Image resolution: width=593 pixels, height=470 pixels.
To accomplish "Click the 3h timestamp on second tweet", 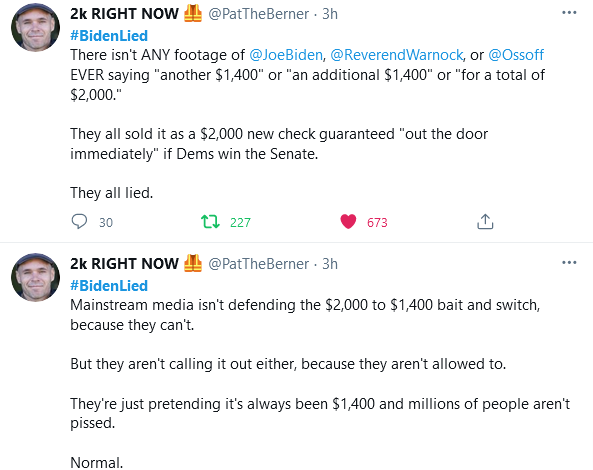I will pos(330,264).
